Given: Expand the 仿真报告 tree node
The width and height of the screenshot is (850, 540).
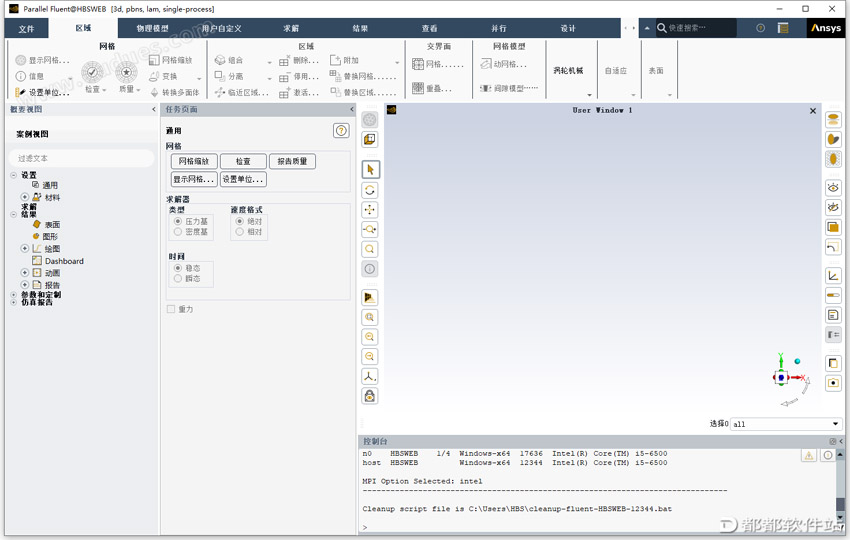Looking at the screenshot, I should [14, 302].
